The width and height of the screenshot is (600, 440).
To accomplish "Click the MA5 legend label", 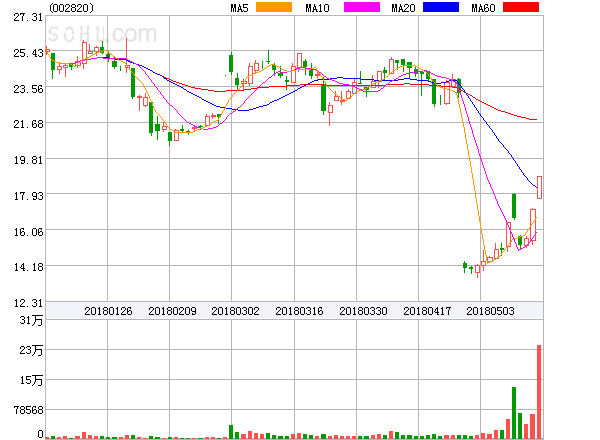I will [x=240, y=8].
